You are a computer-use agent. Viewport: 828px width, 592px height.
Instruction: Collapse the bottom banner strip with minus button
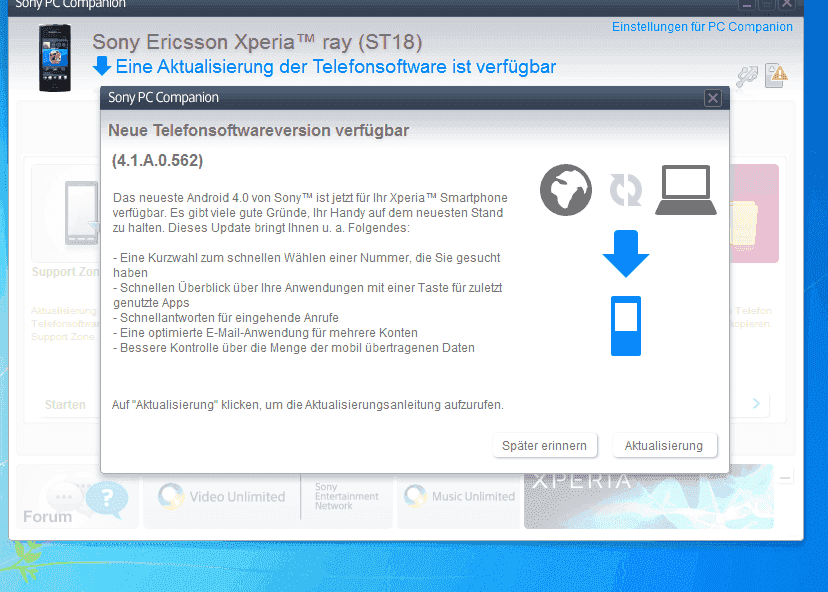[785, 478]
